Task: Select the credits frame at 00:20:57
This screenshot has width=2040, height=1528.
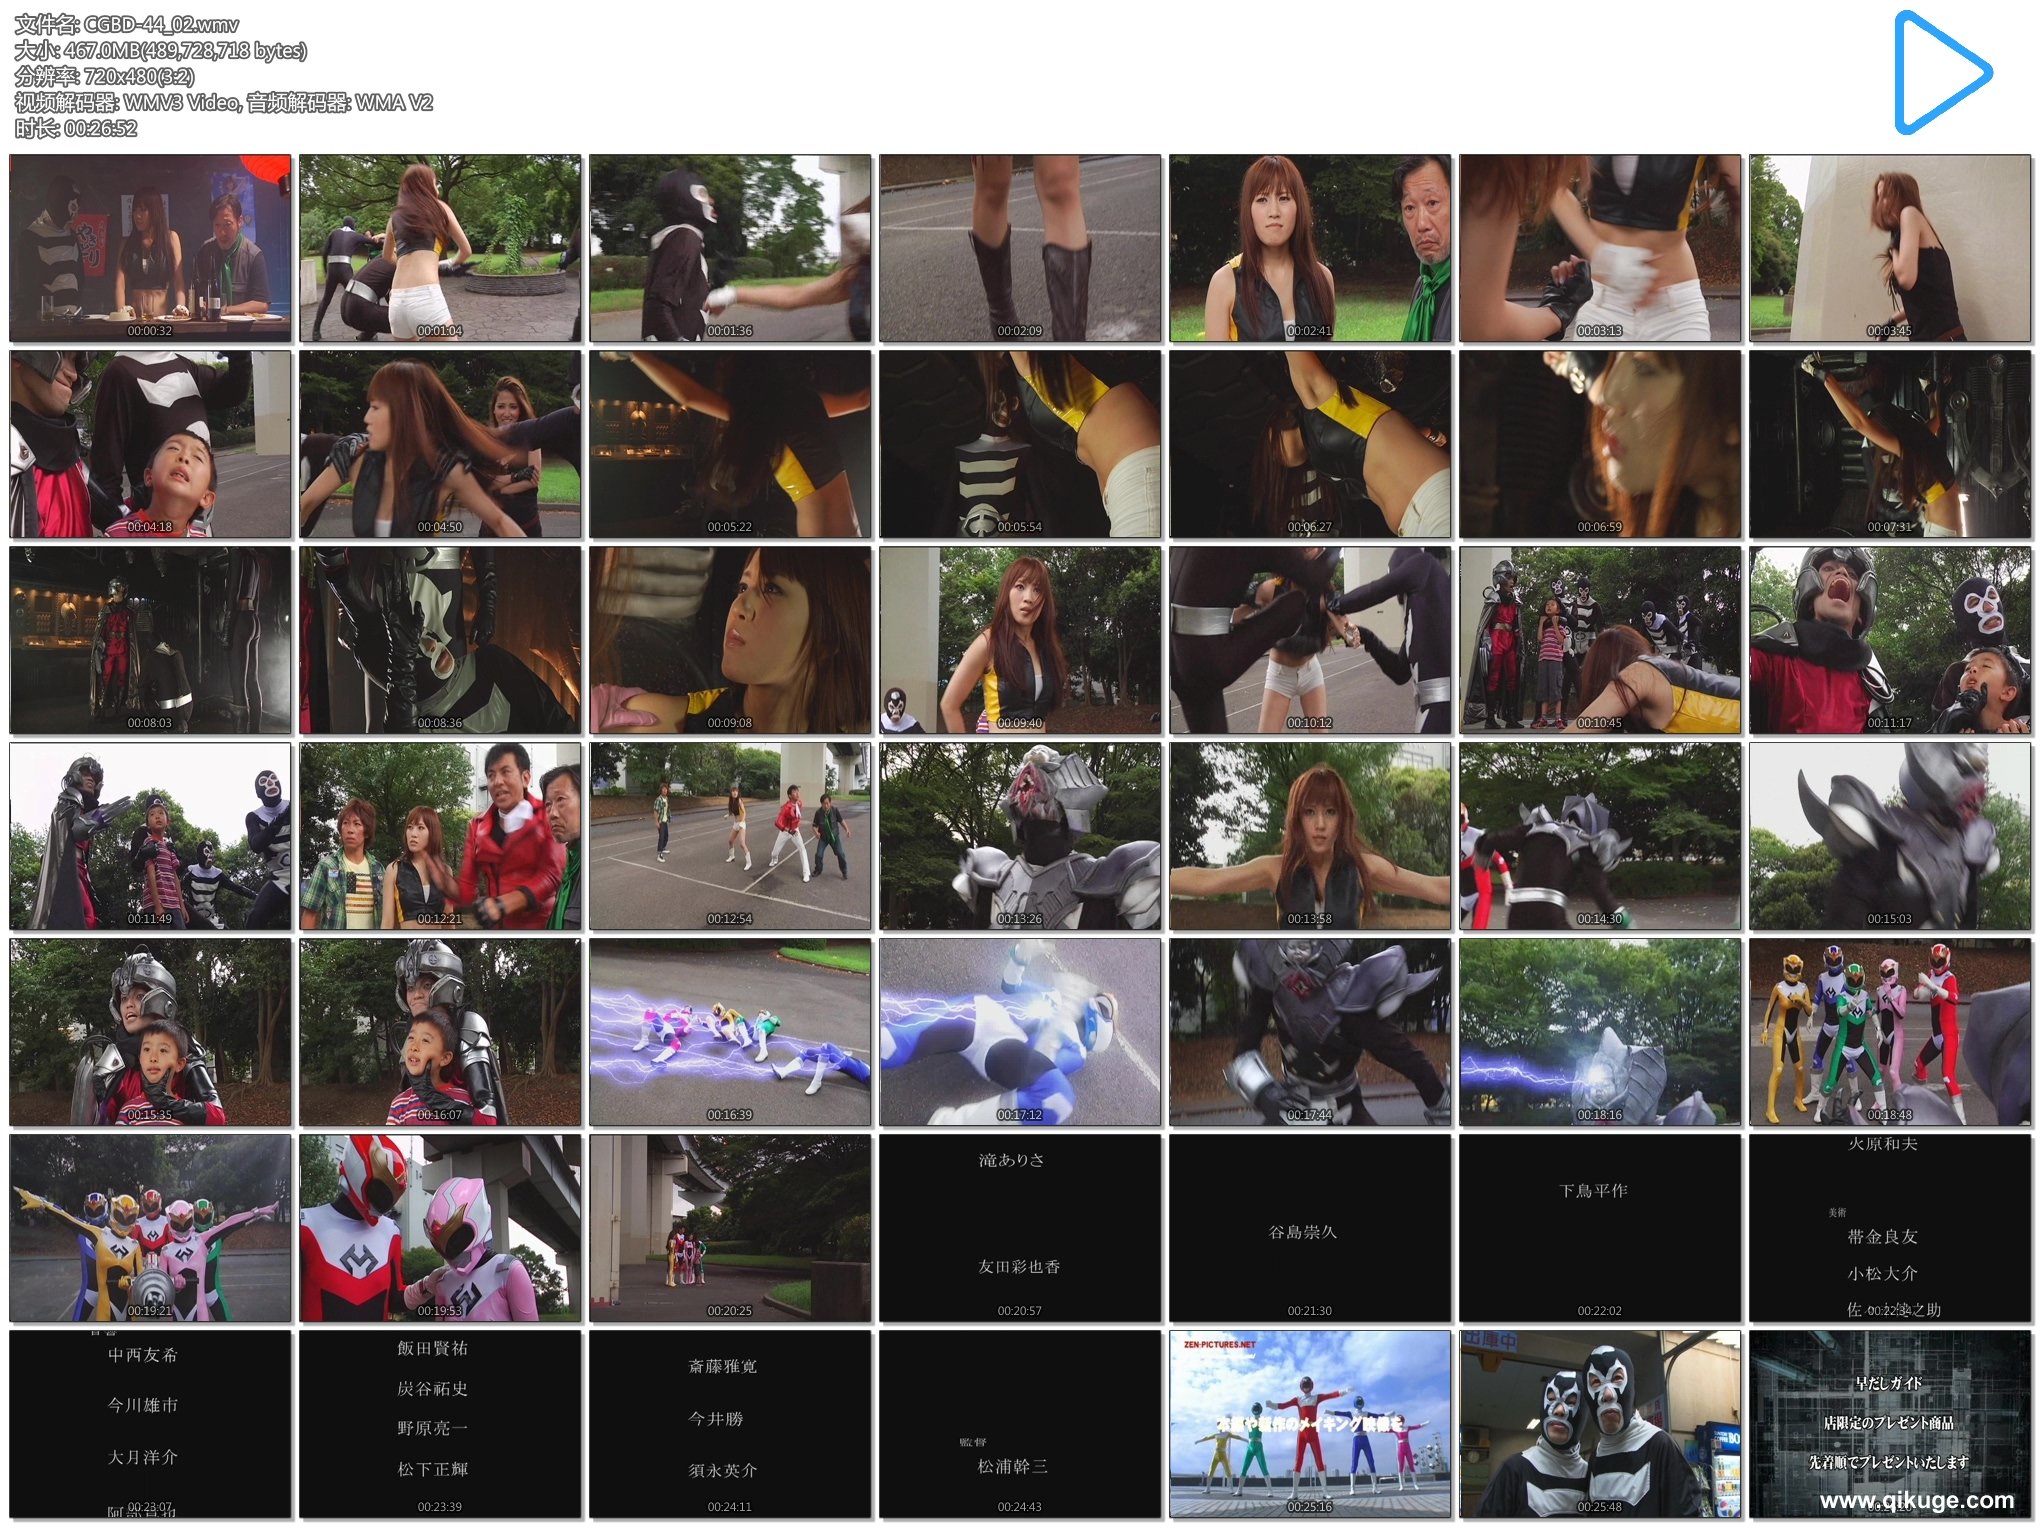Action: (x=1019, y=1228)
